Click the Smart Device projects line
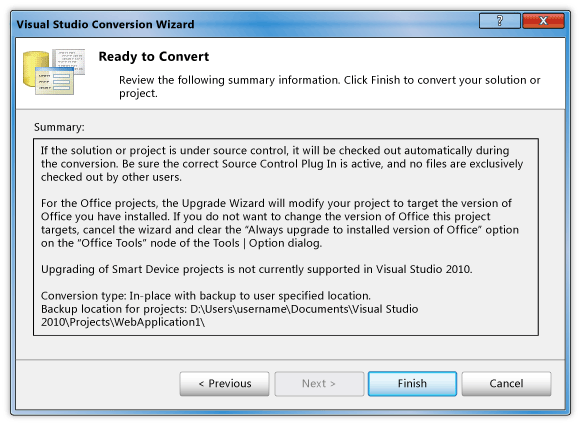This screenshot has height=425, width=581. pyautogui.click(x=257, y=269)
